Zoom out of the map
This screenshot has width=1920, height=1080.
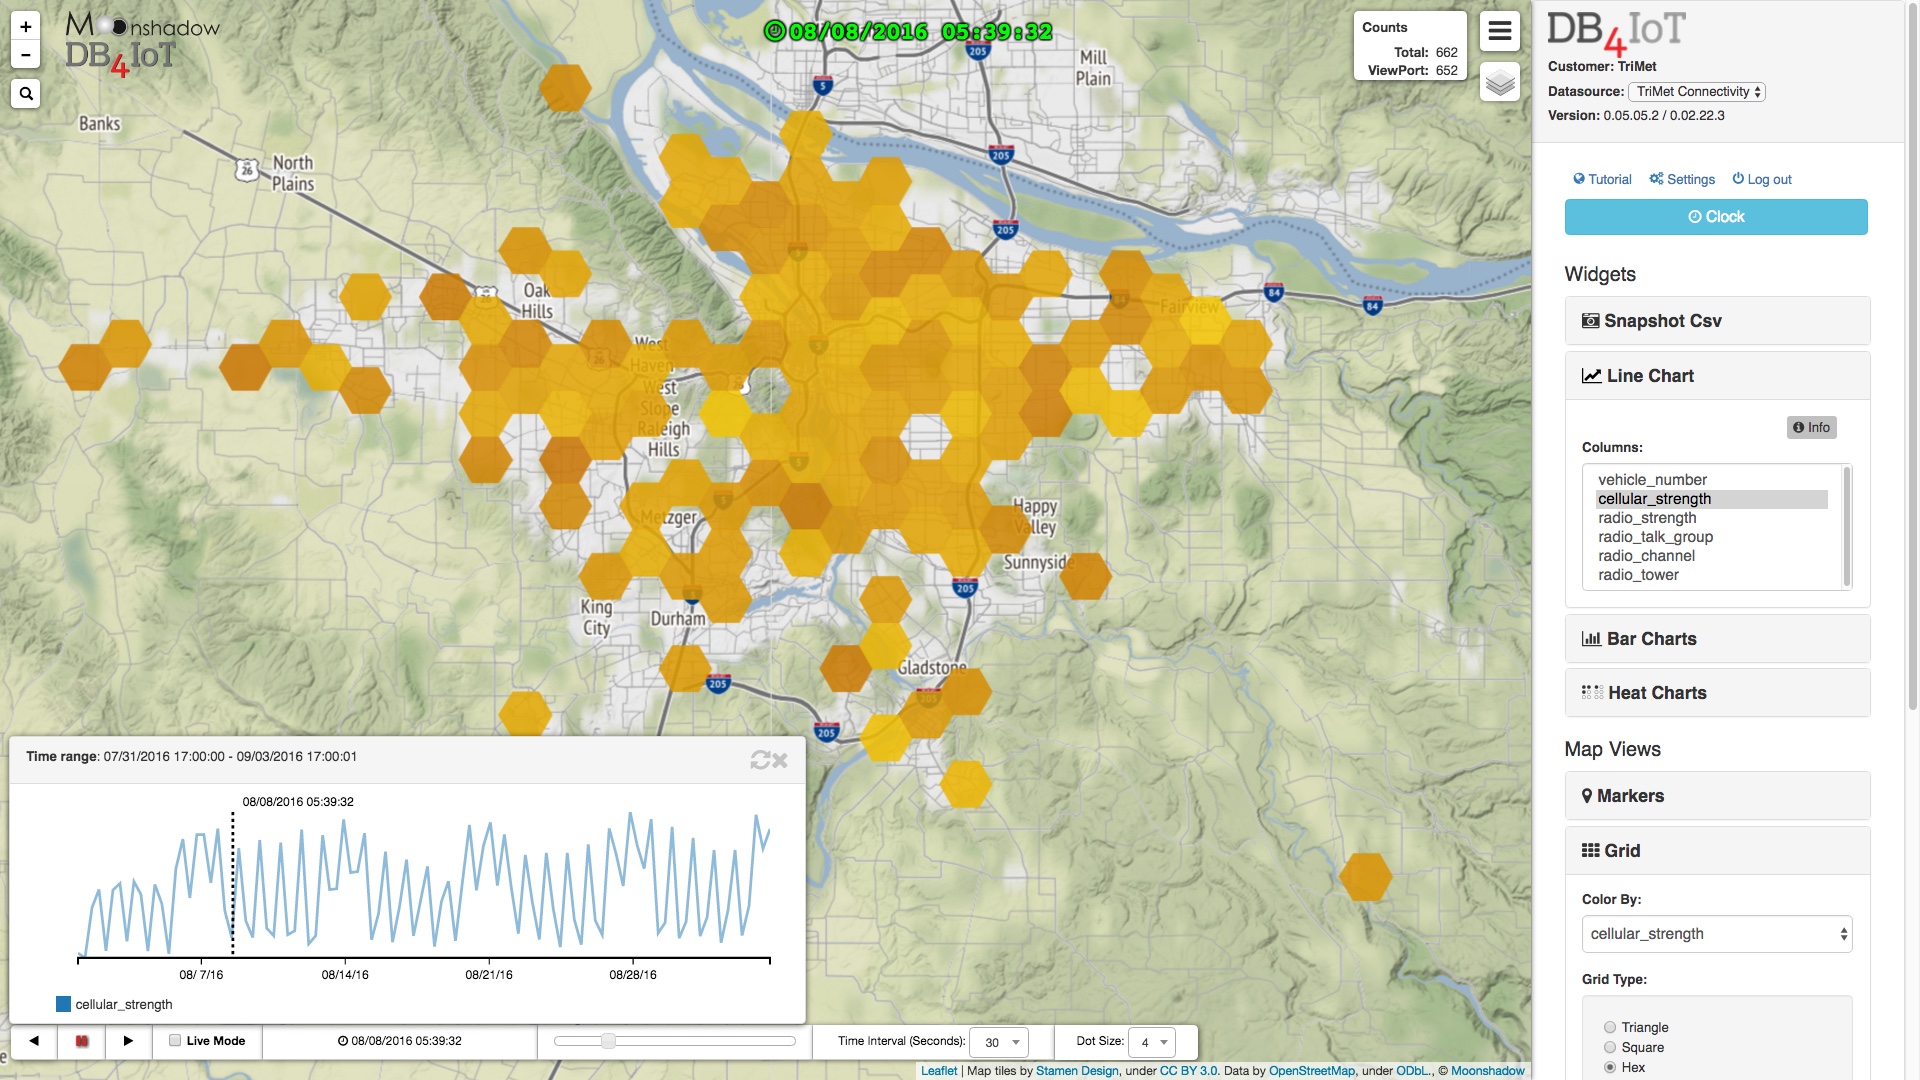tap(26, 55)
